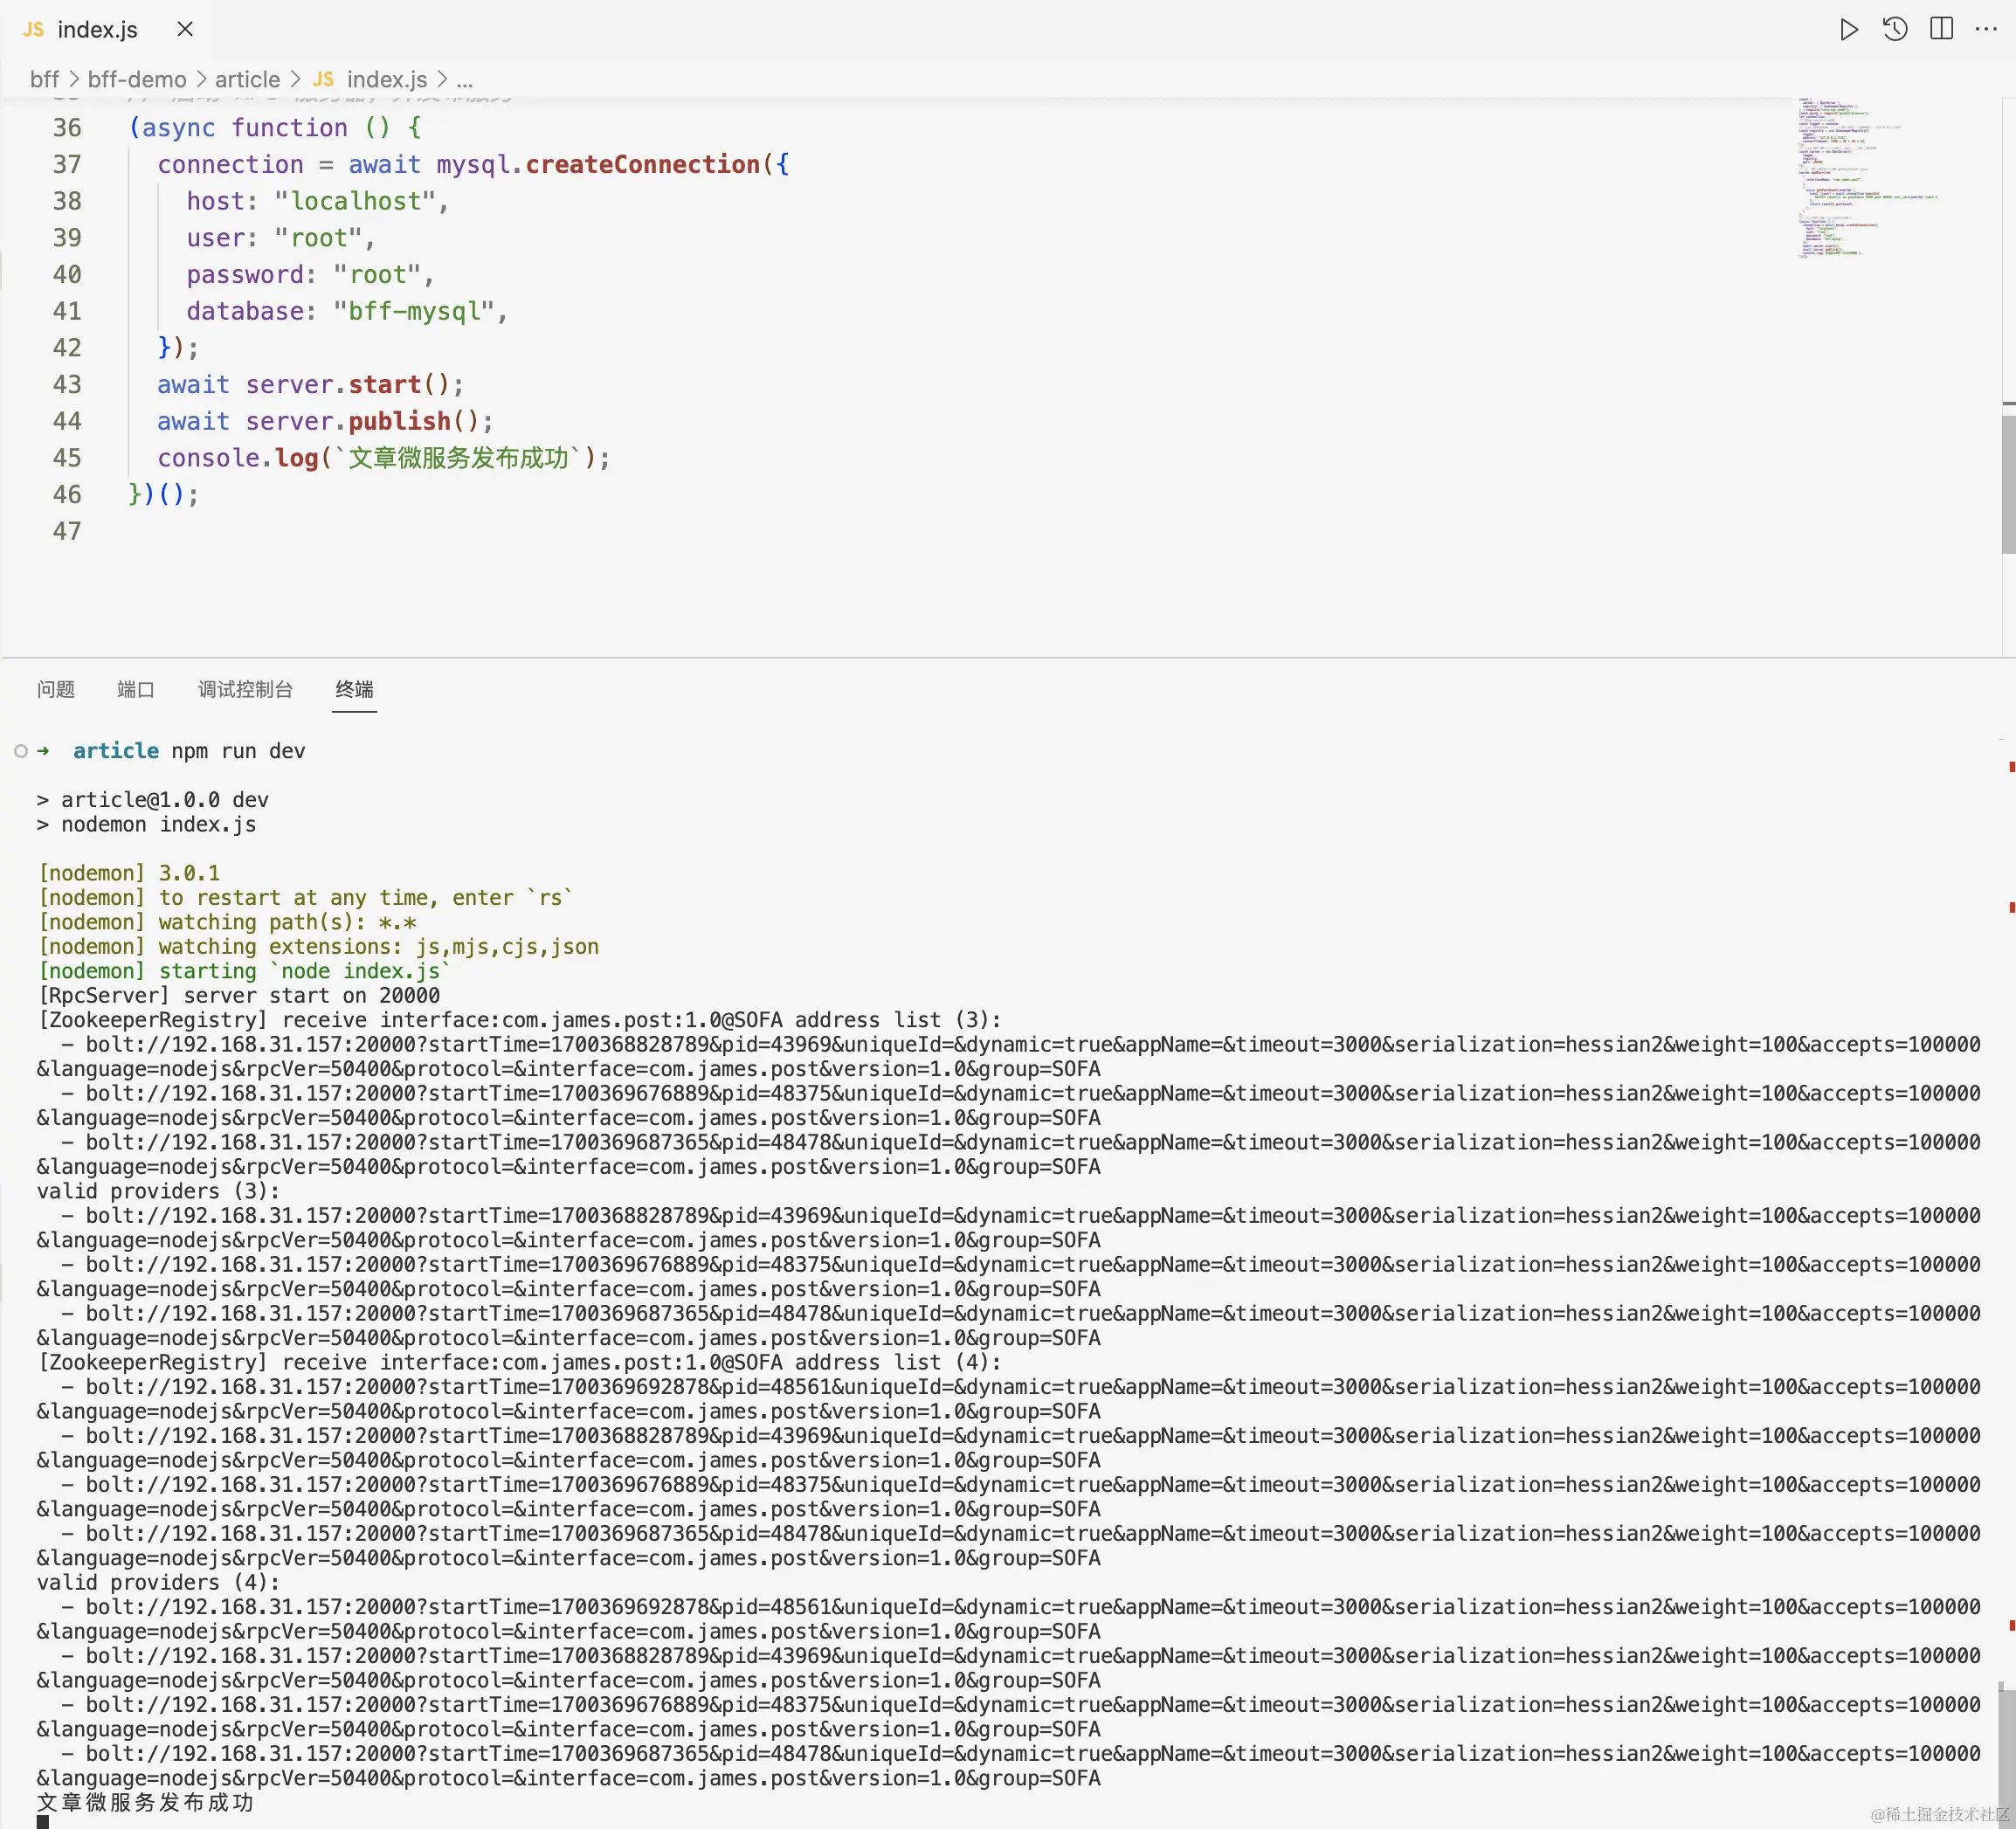Image resolution: width=2016 pixels, height=1829 pixels.
Task: Open the breadcrumb overflow ellipsis
Action: point(465,80)
